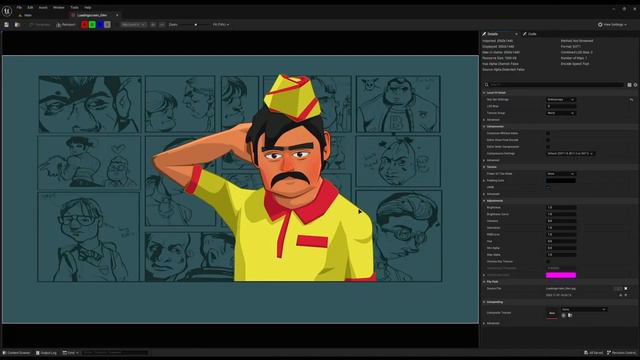Open the Compression Settings dropdown
This screenshot has width=640, height=360.
click(x=570, y=153)
